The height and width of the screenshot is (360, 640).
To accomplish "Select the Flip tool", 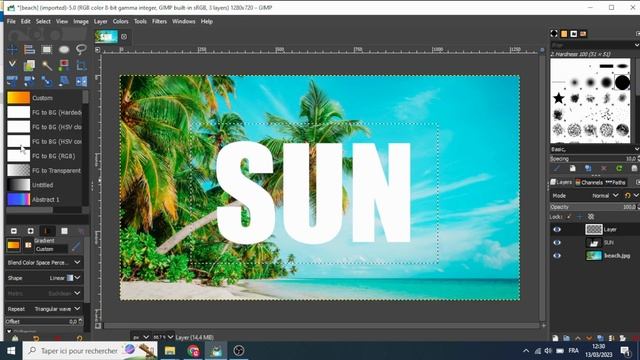I will pyautogui.click(x=81, y=81).
